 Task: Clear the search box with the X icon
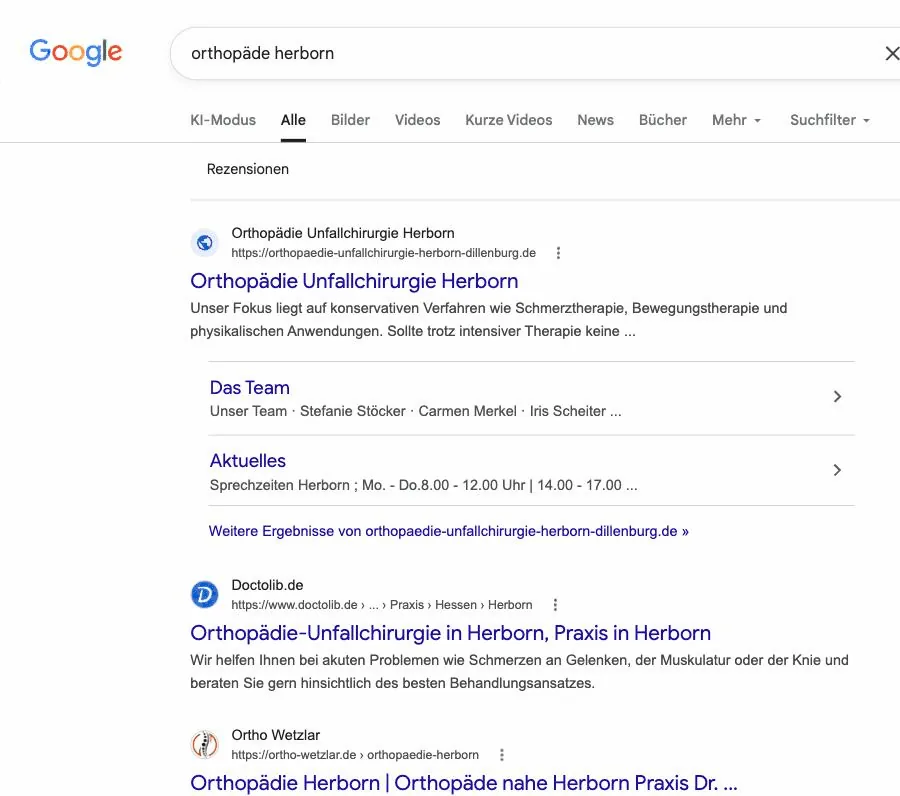pos(891,53)
